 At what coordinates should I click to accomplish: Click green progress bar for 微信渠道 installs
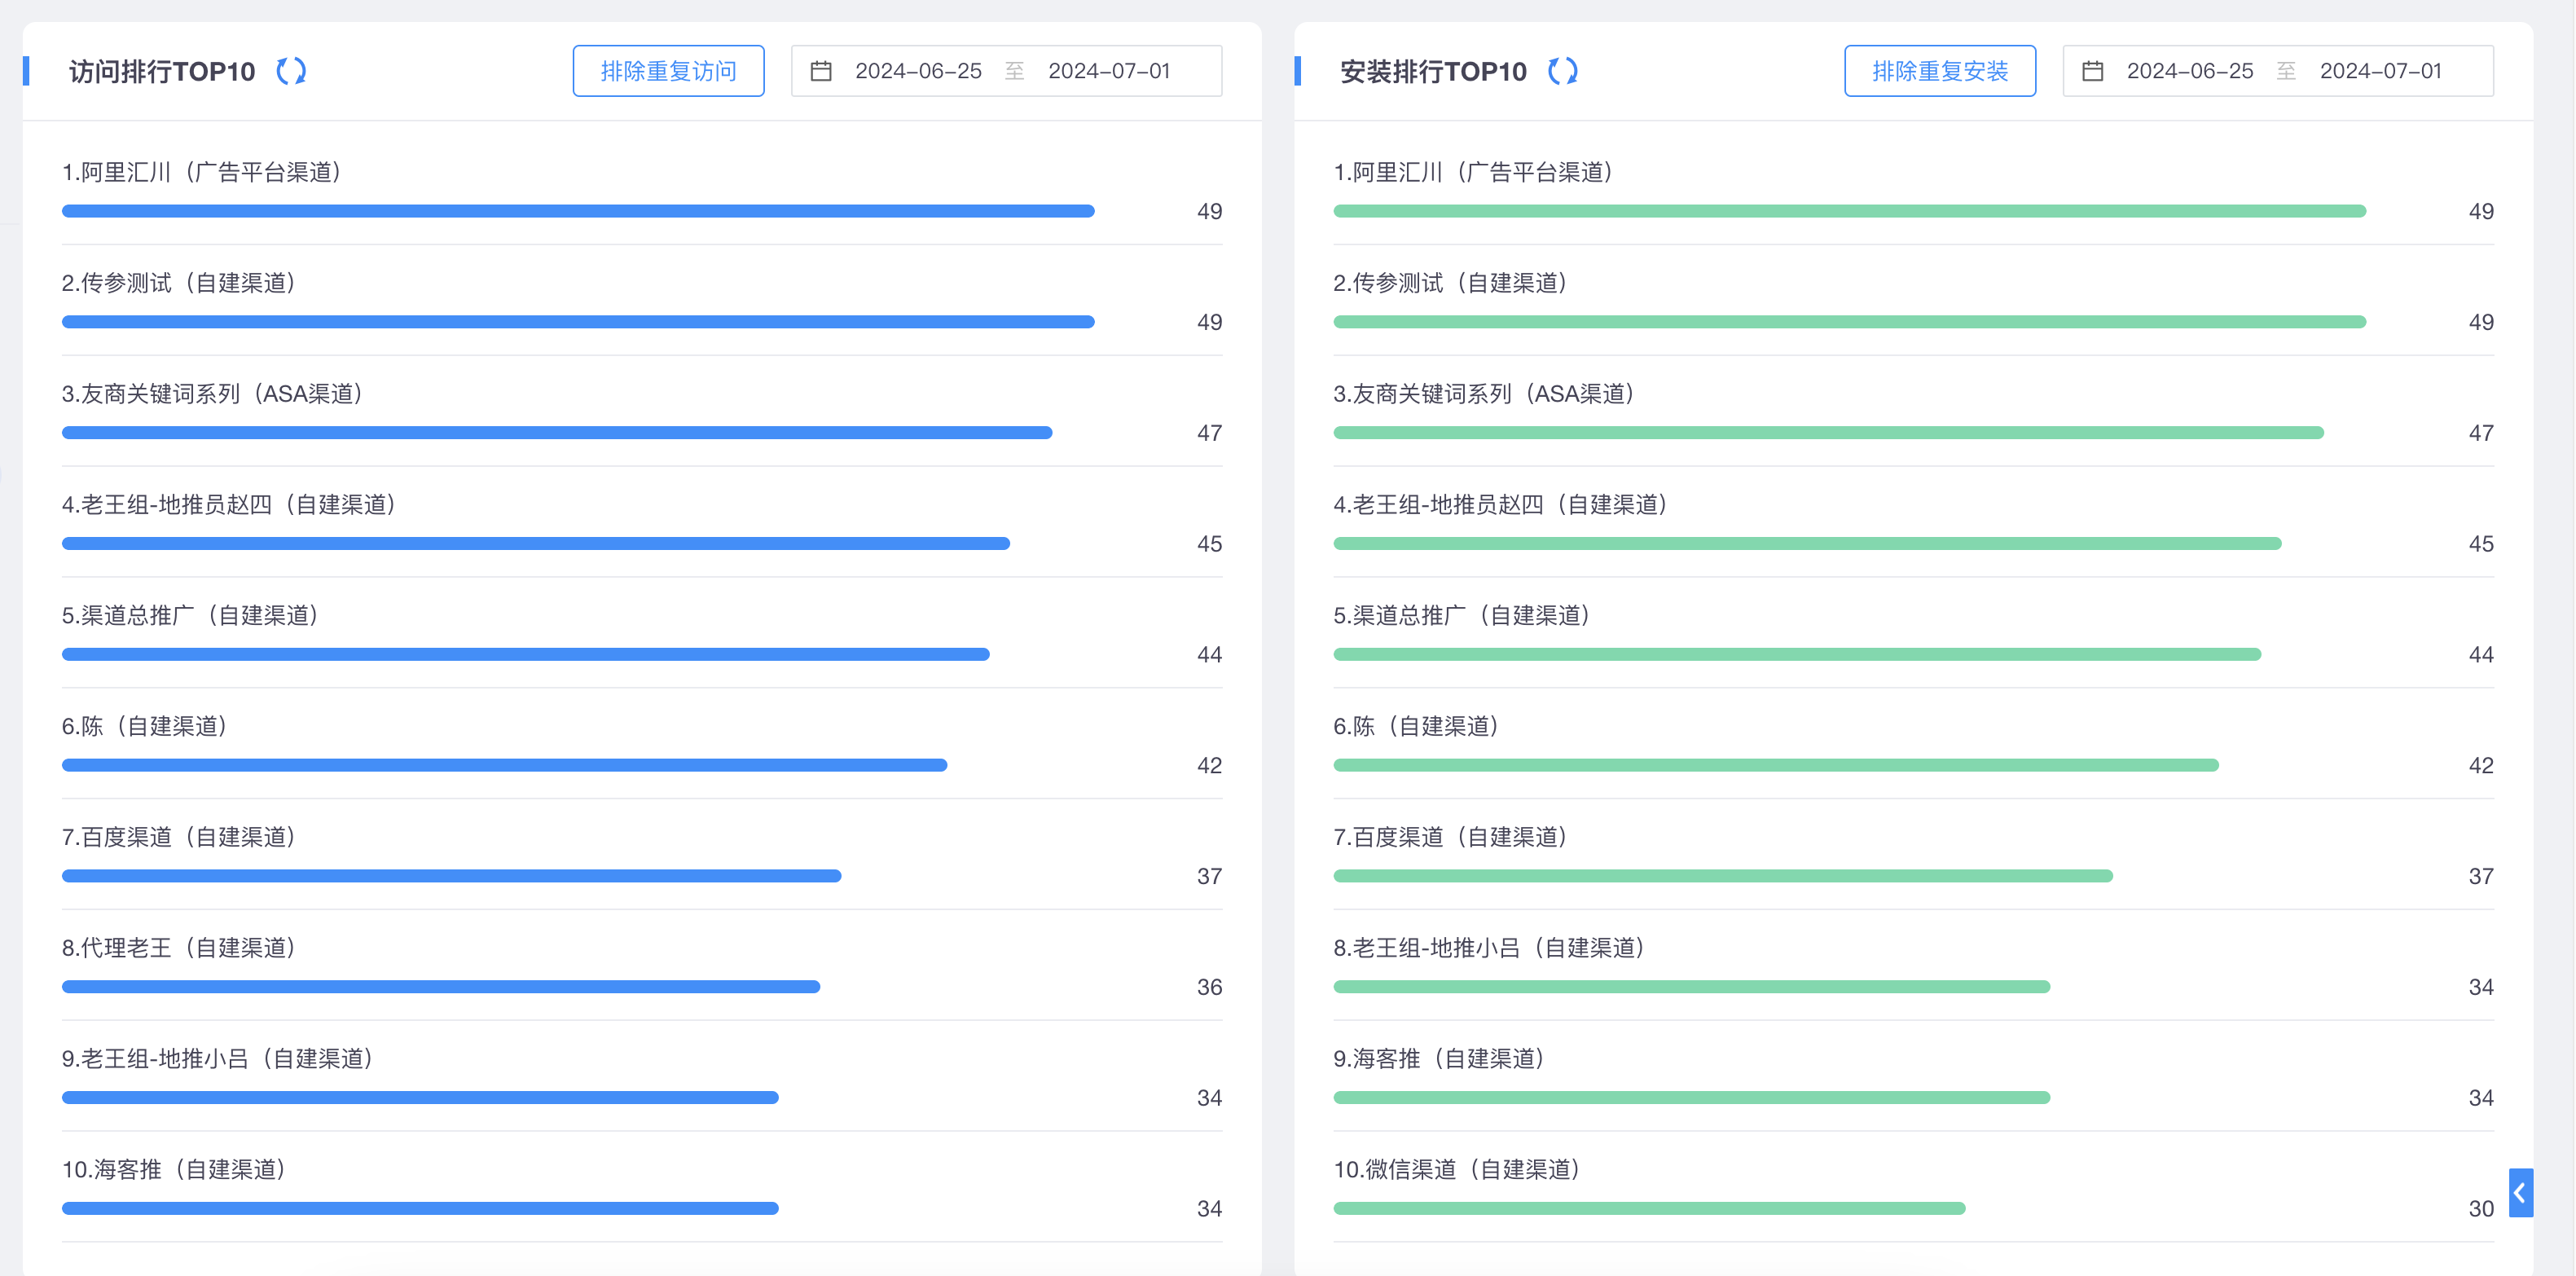(x=1650, y=1208)
